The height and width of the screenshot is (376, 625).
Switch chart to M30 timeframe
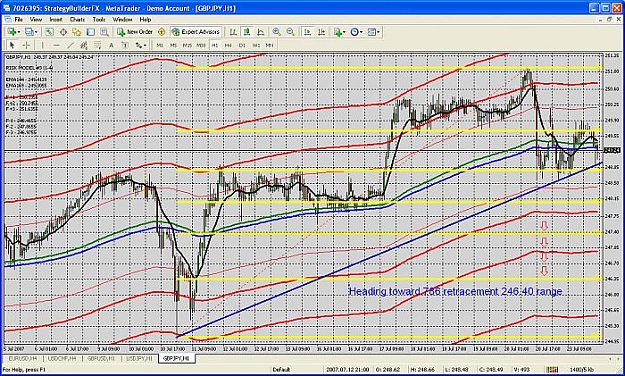(x=201, y=45)
